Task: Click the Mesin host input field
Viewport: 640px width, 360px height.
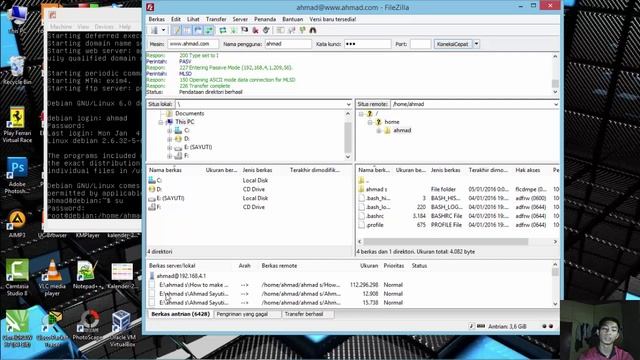Action: pyautogui.click(x=193, y=44)
